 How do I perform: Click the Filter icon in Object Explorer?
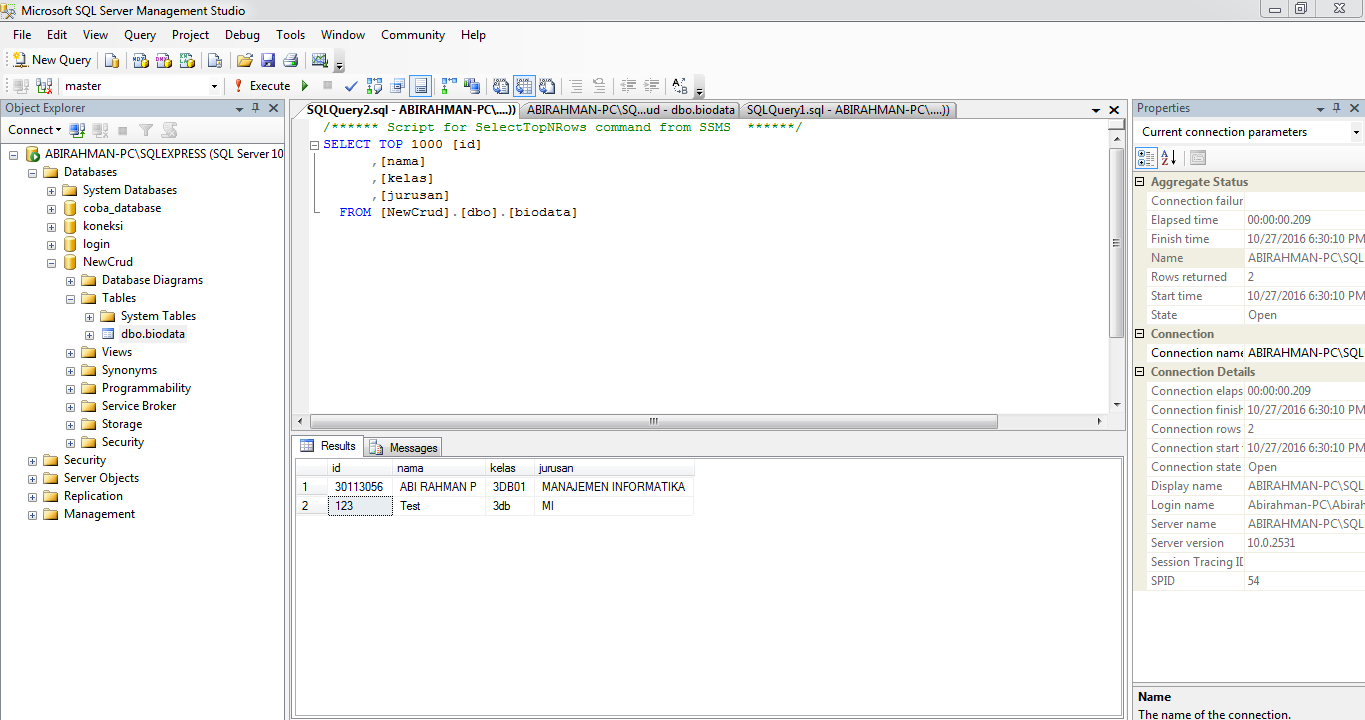[x=147, y=130]
